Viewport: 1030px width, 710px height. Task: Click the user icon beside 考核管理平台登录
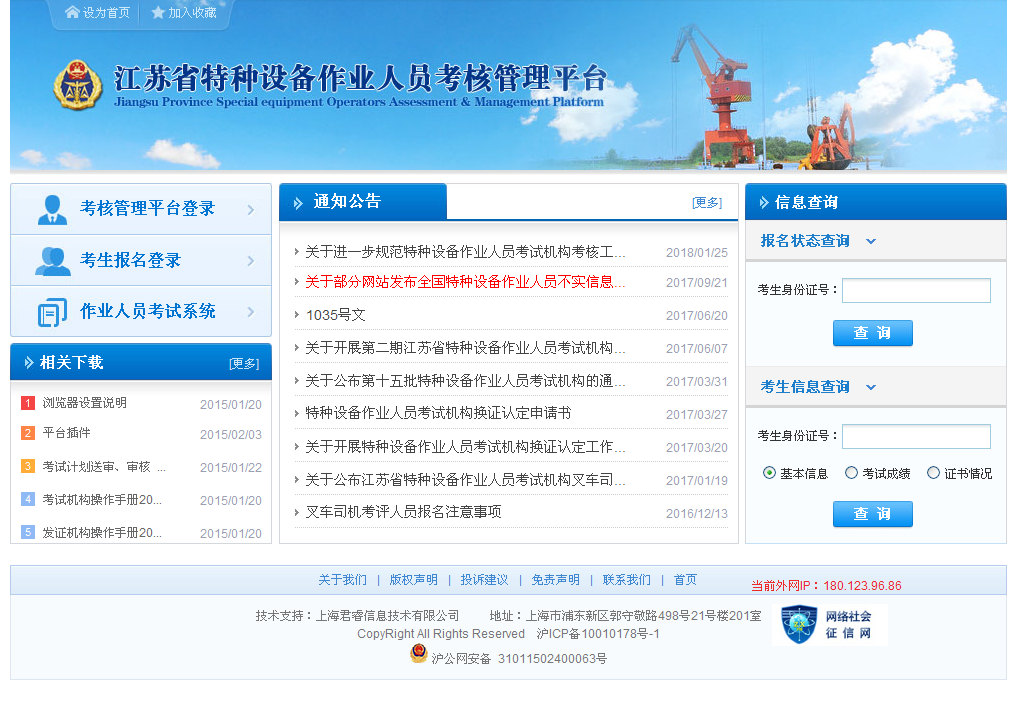52,209
